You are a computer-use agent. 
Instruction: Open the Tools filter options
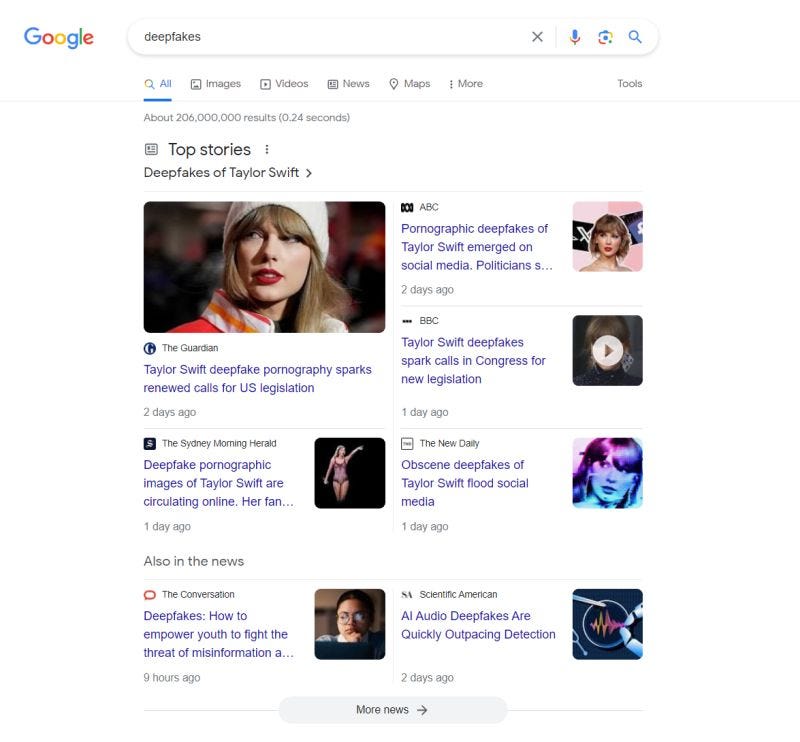[x=630, y=84]
